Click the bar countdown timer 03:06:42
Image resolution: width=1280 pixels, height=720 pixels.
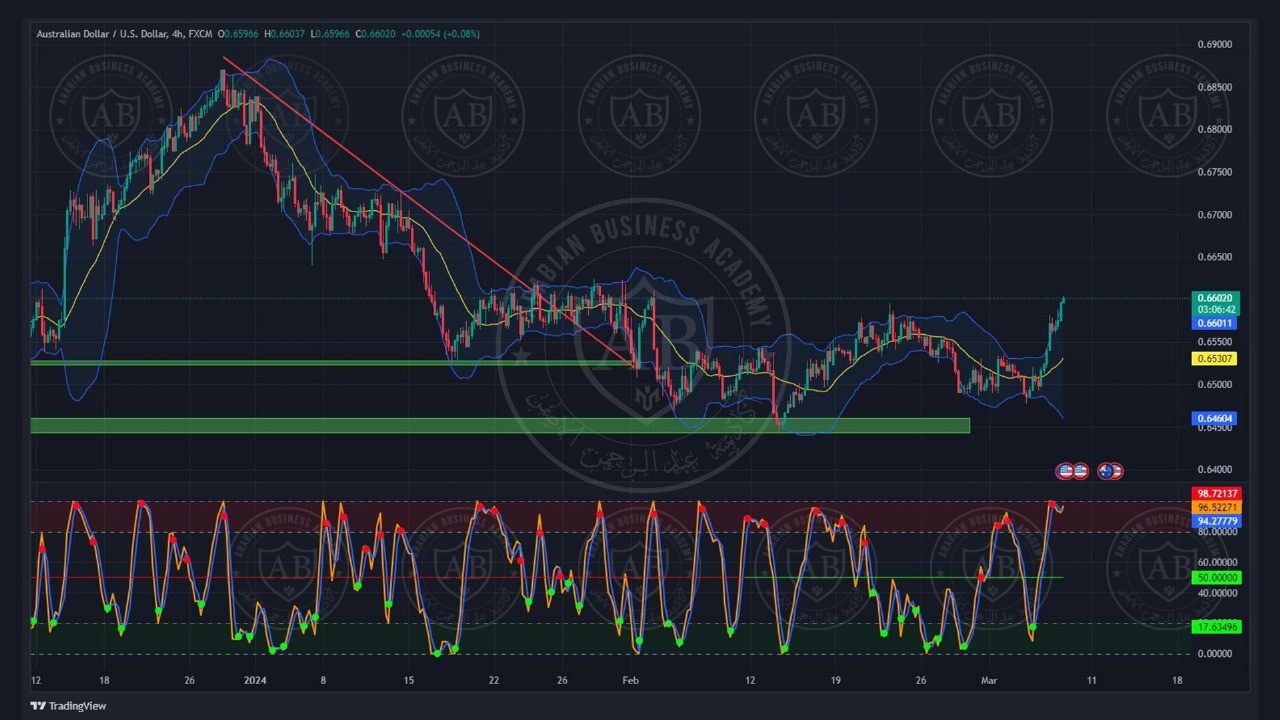pyautogui.click(x=1216, y=310)
